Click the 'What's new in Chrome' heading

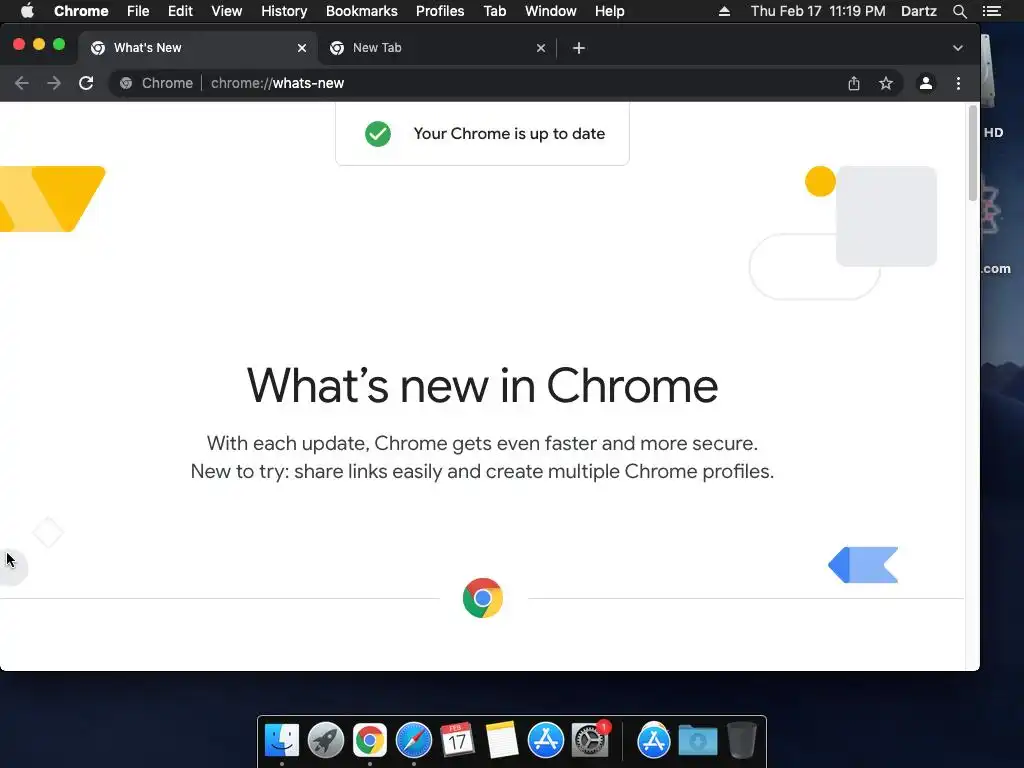click(x=482, y=385)
